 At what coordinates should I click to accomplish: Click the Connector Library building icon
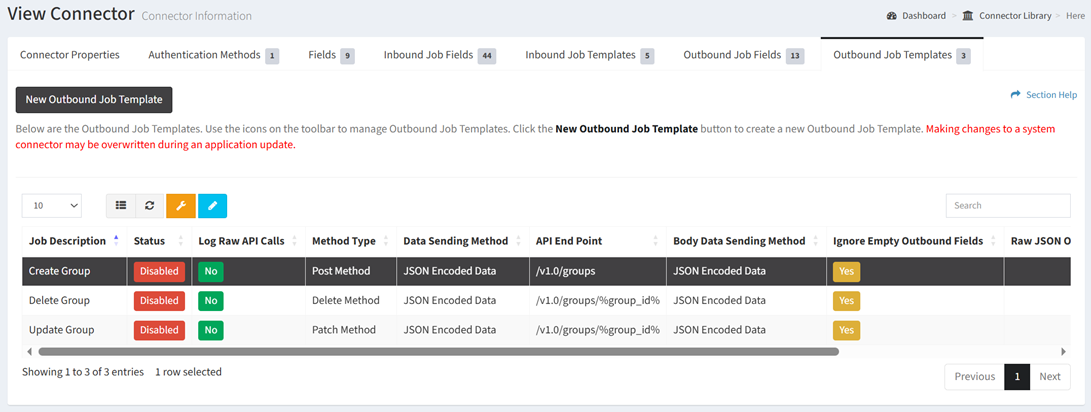pyautogui.click(x=968, y=16)
